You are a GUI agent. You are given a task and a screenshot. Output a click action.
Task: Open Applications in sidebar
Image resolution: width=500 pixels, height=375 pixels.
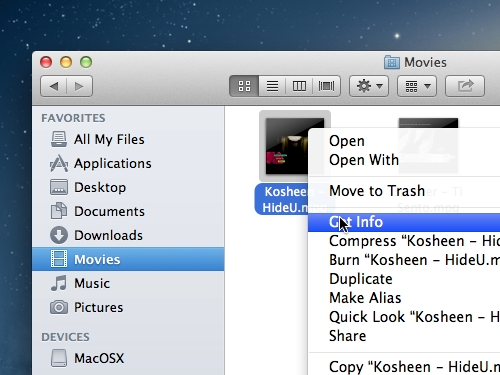pyautogui.click(x=128, y=163)
